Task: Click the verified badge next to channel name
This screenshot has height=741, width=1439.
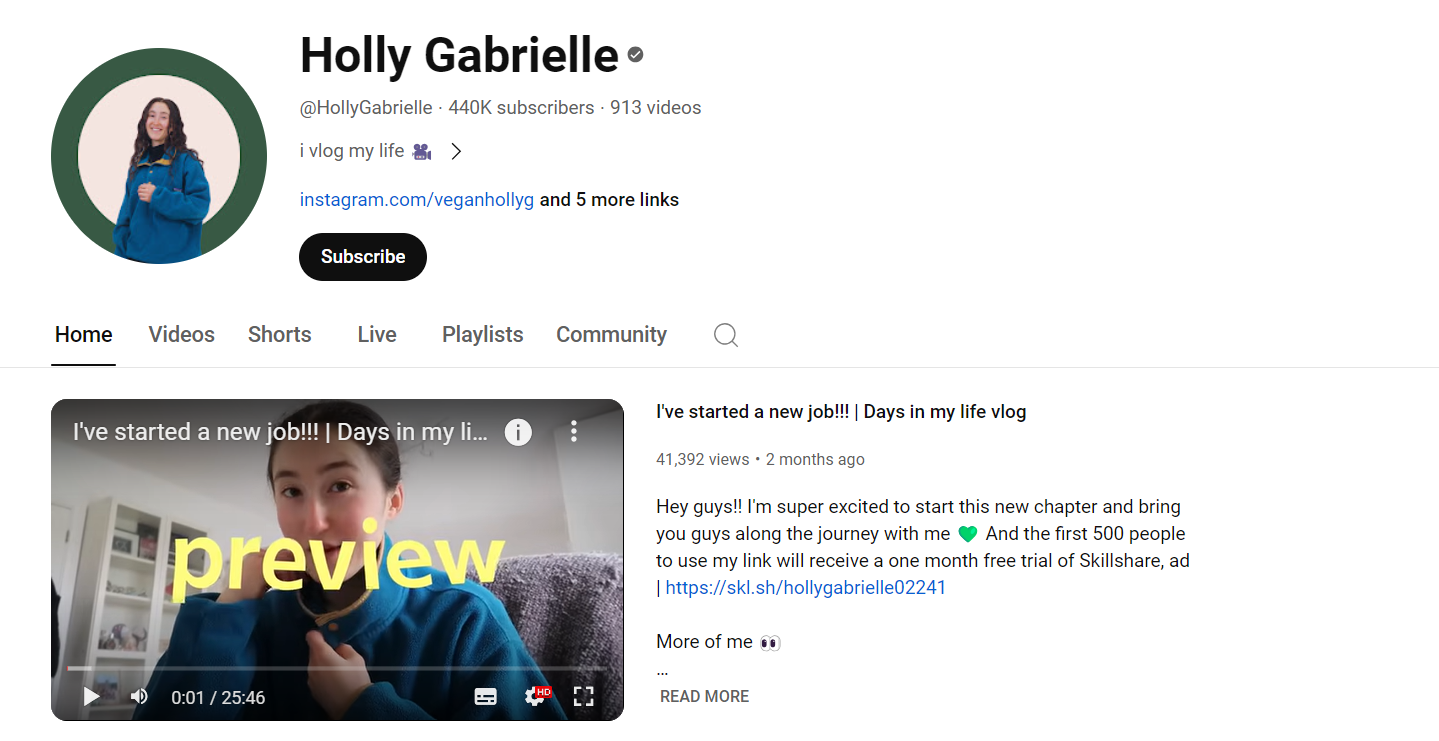Action: [x=636, y=55]
